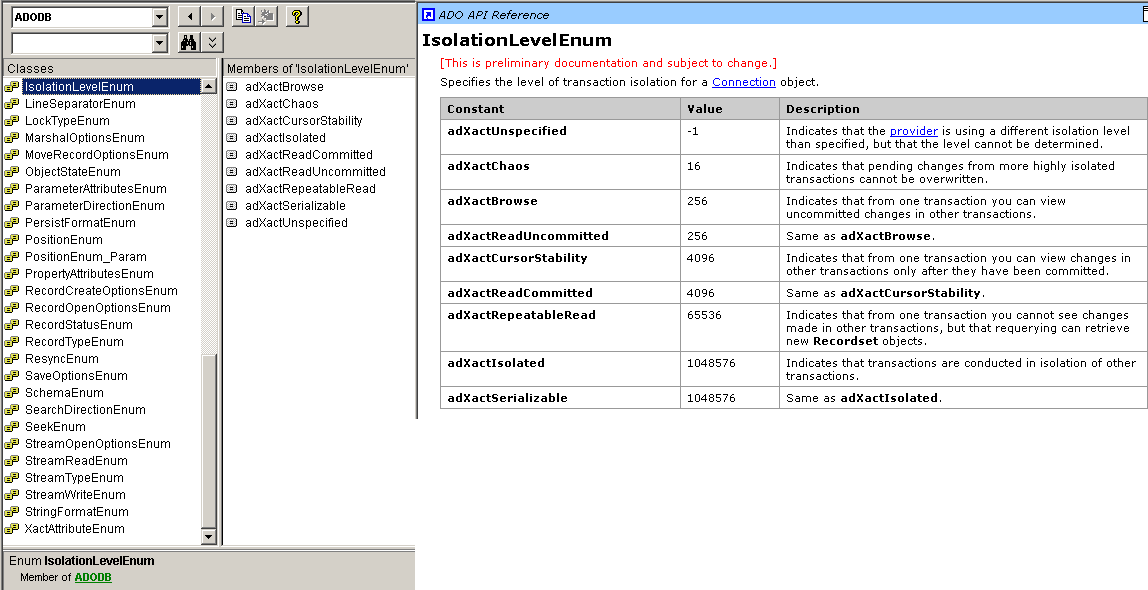This screenshot has height=590, width=1148.
Task: Click ADO API Reference title icon
Action: pyautogui.click(x=428, y=15)
